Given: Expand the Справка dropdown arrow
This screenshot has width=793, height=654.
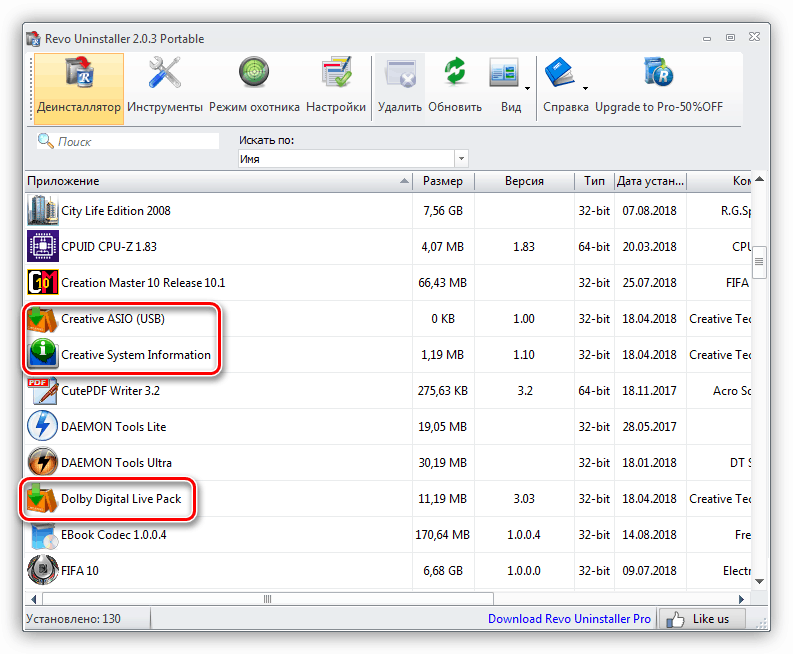Looking at the screenshot, I should click(586, 89).
